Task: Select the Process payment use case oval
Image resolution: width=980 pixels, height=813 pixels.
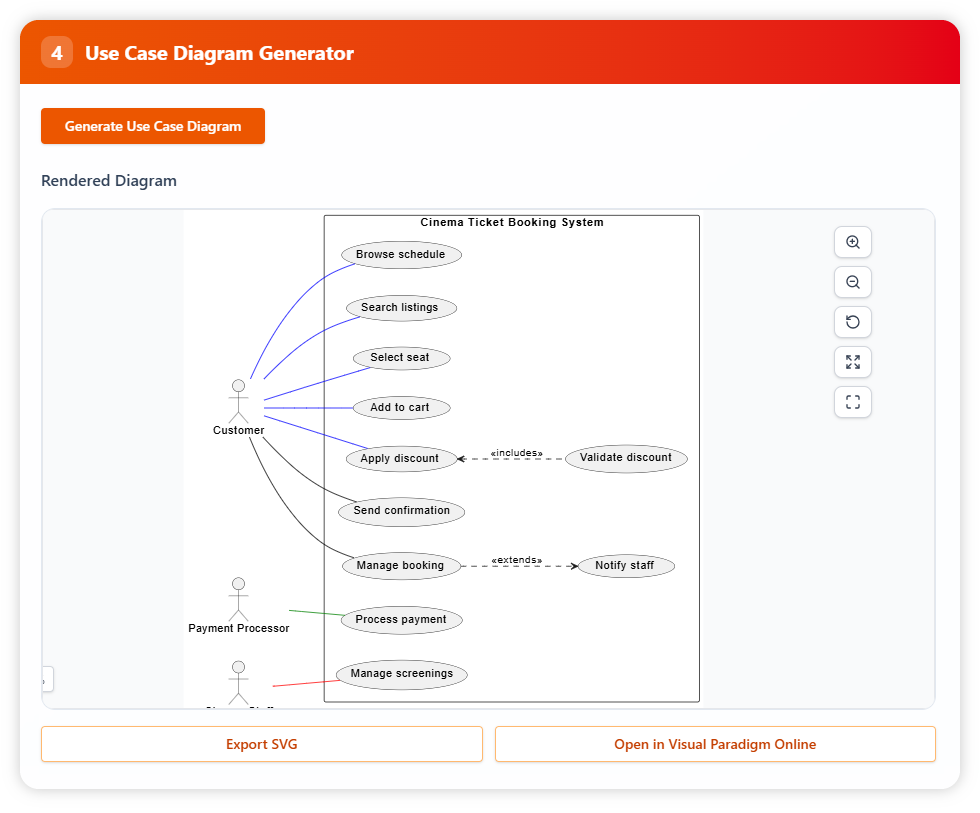Action: pyautogui.click(x=401, y=620)
